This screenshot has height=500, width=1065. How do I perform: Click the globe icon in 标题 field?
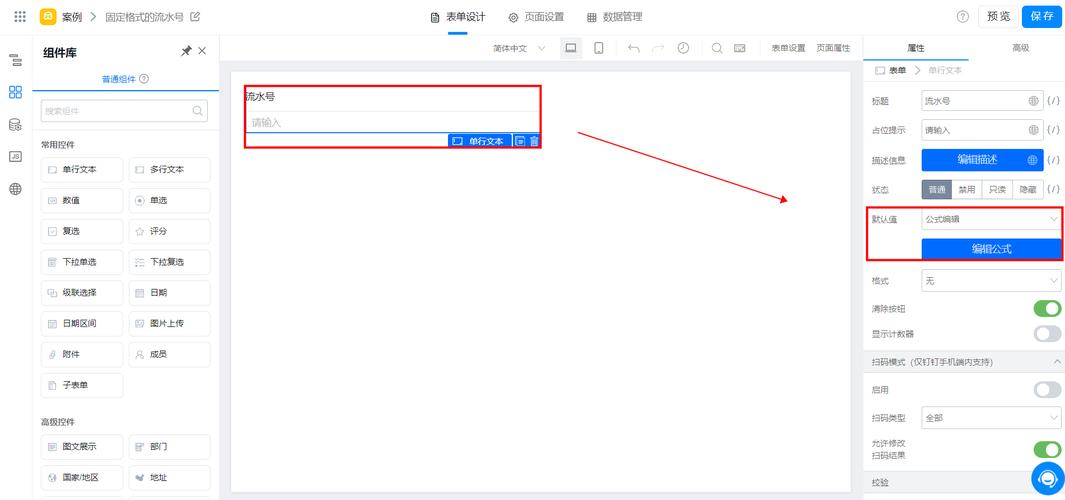click(x=1033, y=101)
